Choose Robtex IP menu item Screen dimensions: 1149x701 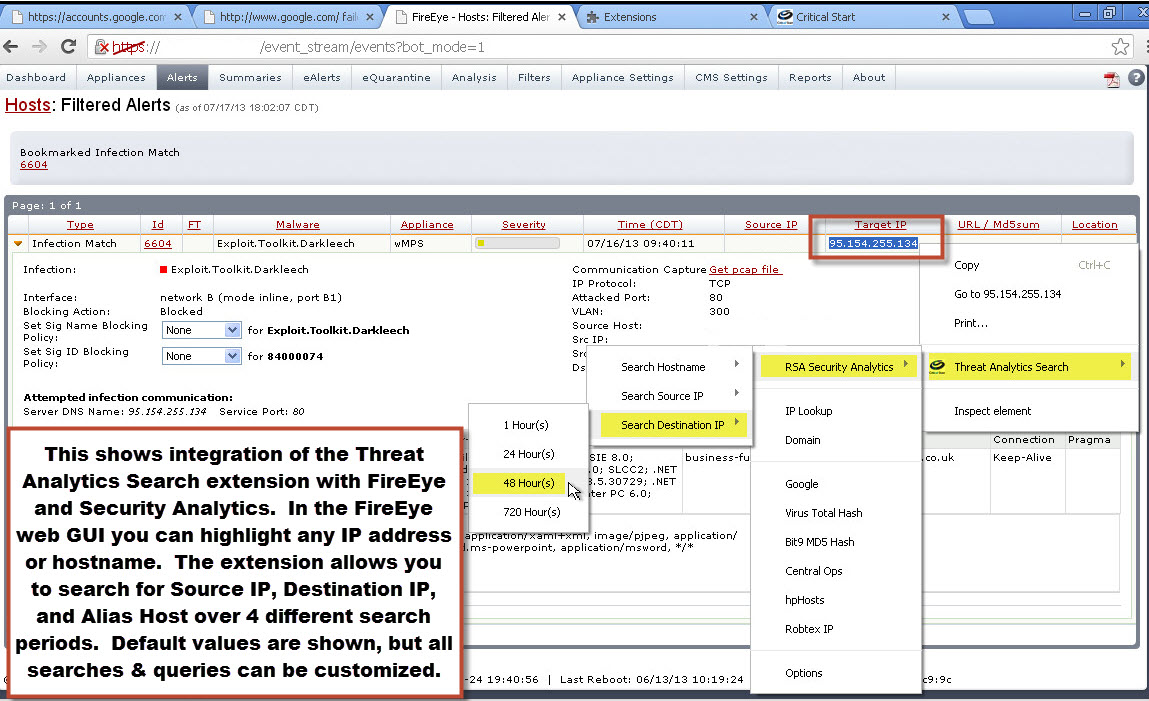click(x=809, y=628)
